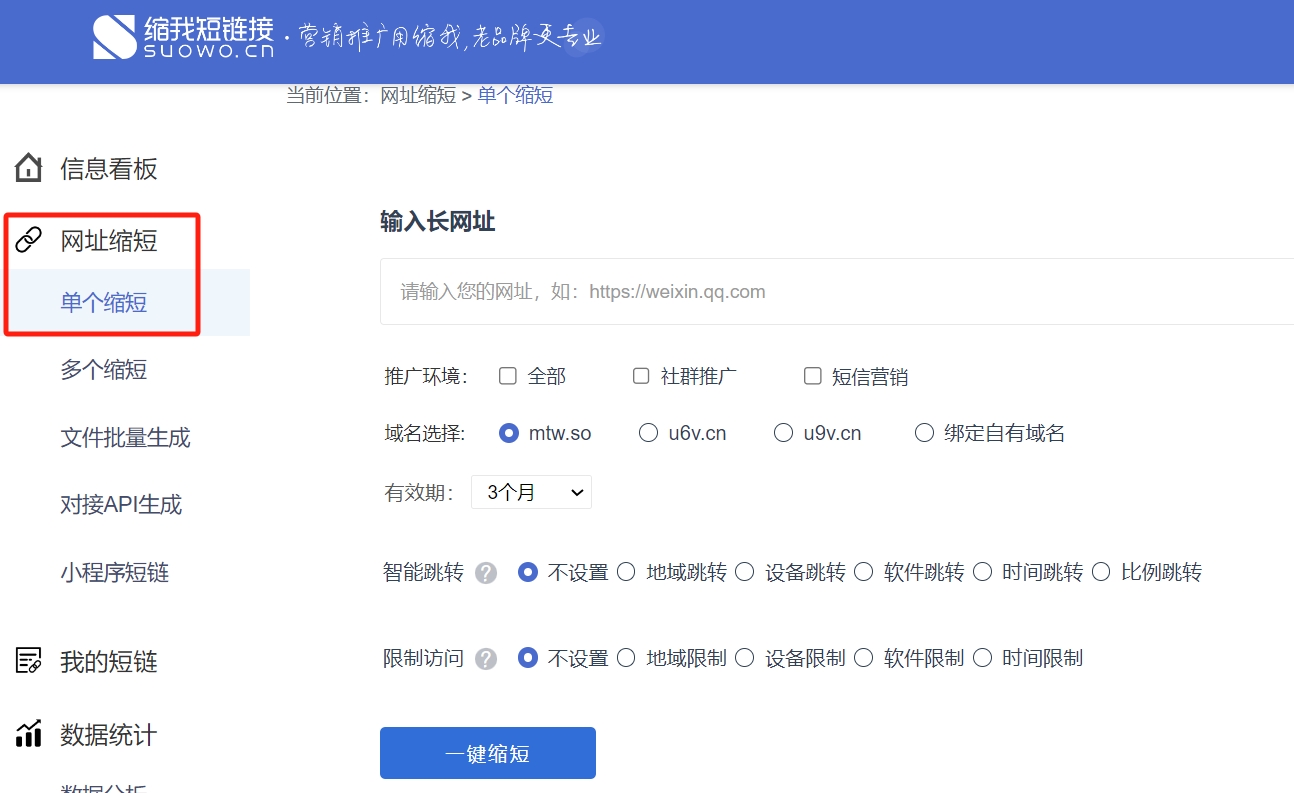1294x793 pixels.
Task: Click the help icon beside 智能跳转
Action: click(486, 573)
